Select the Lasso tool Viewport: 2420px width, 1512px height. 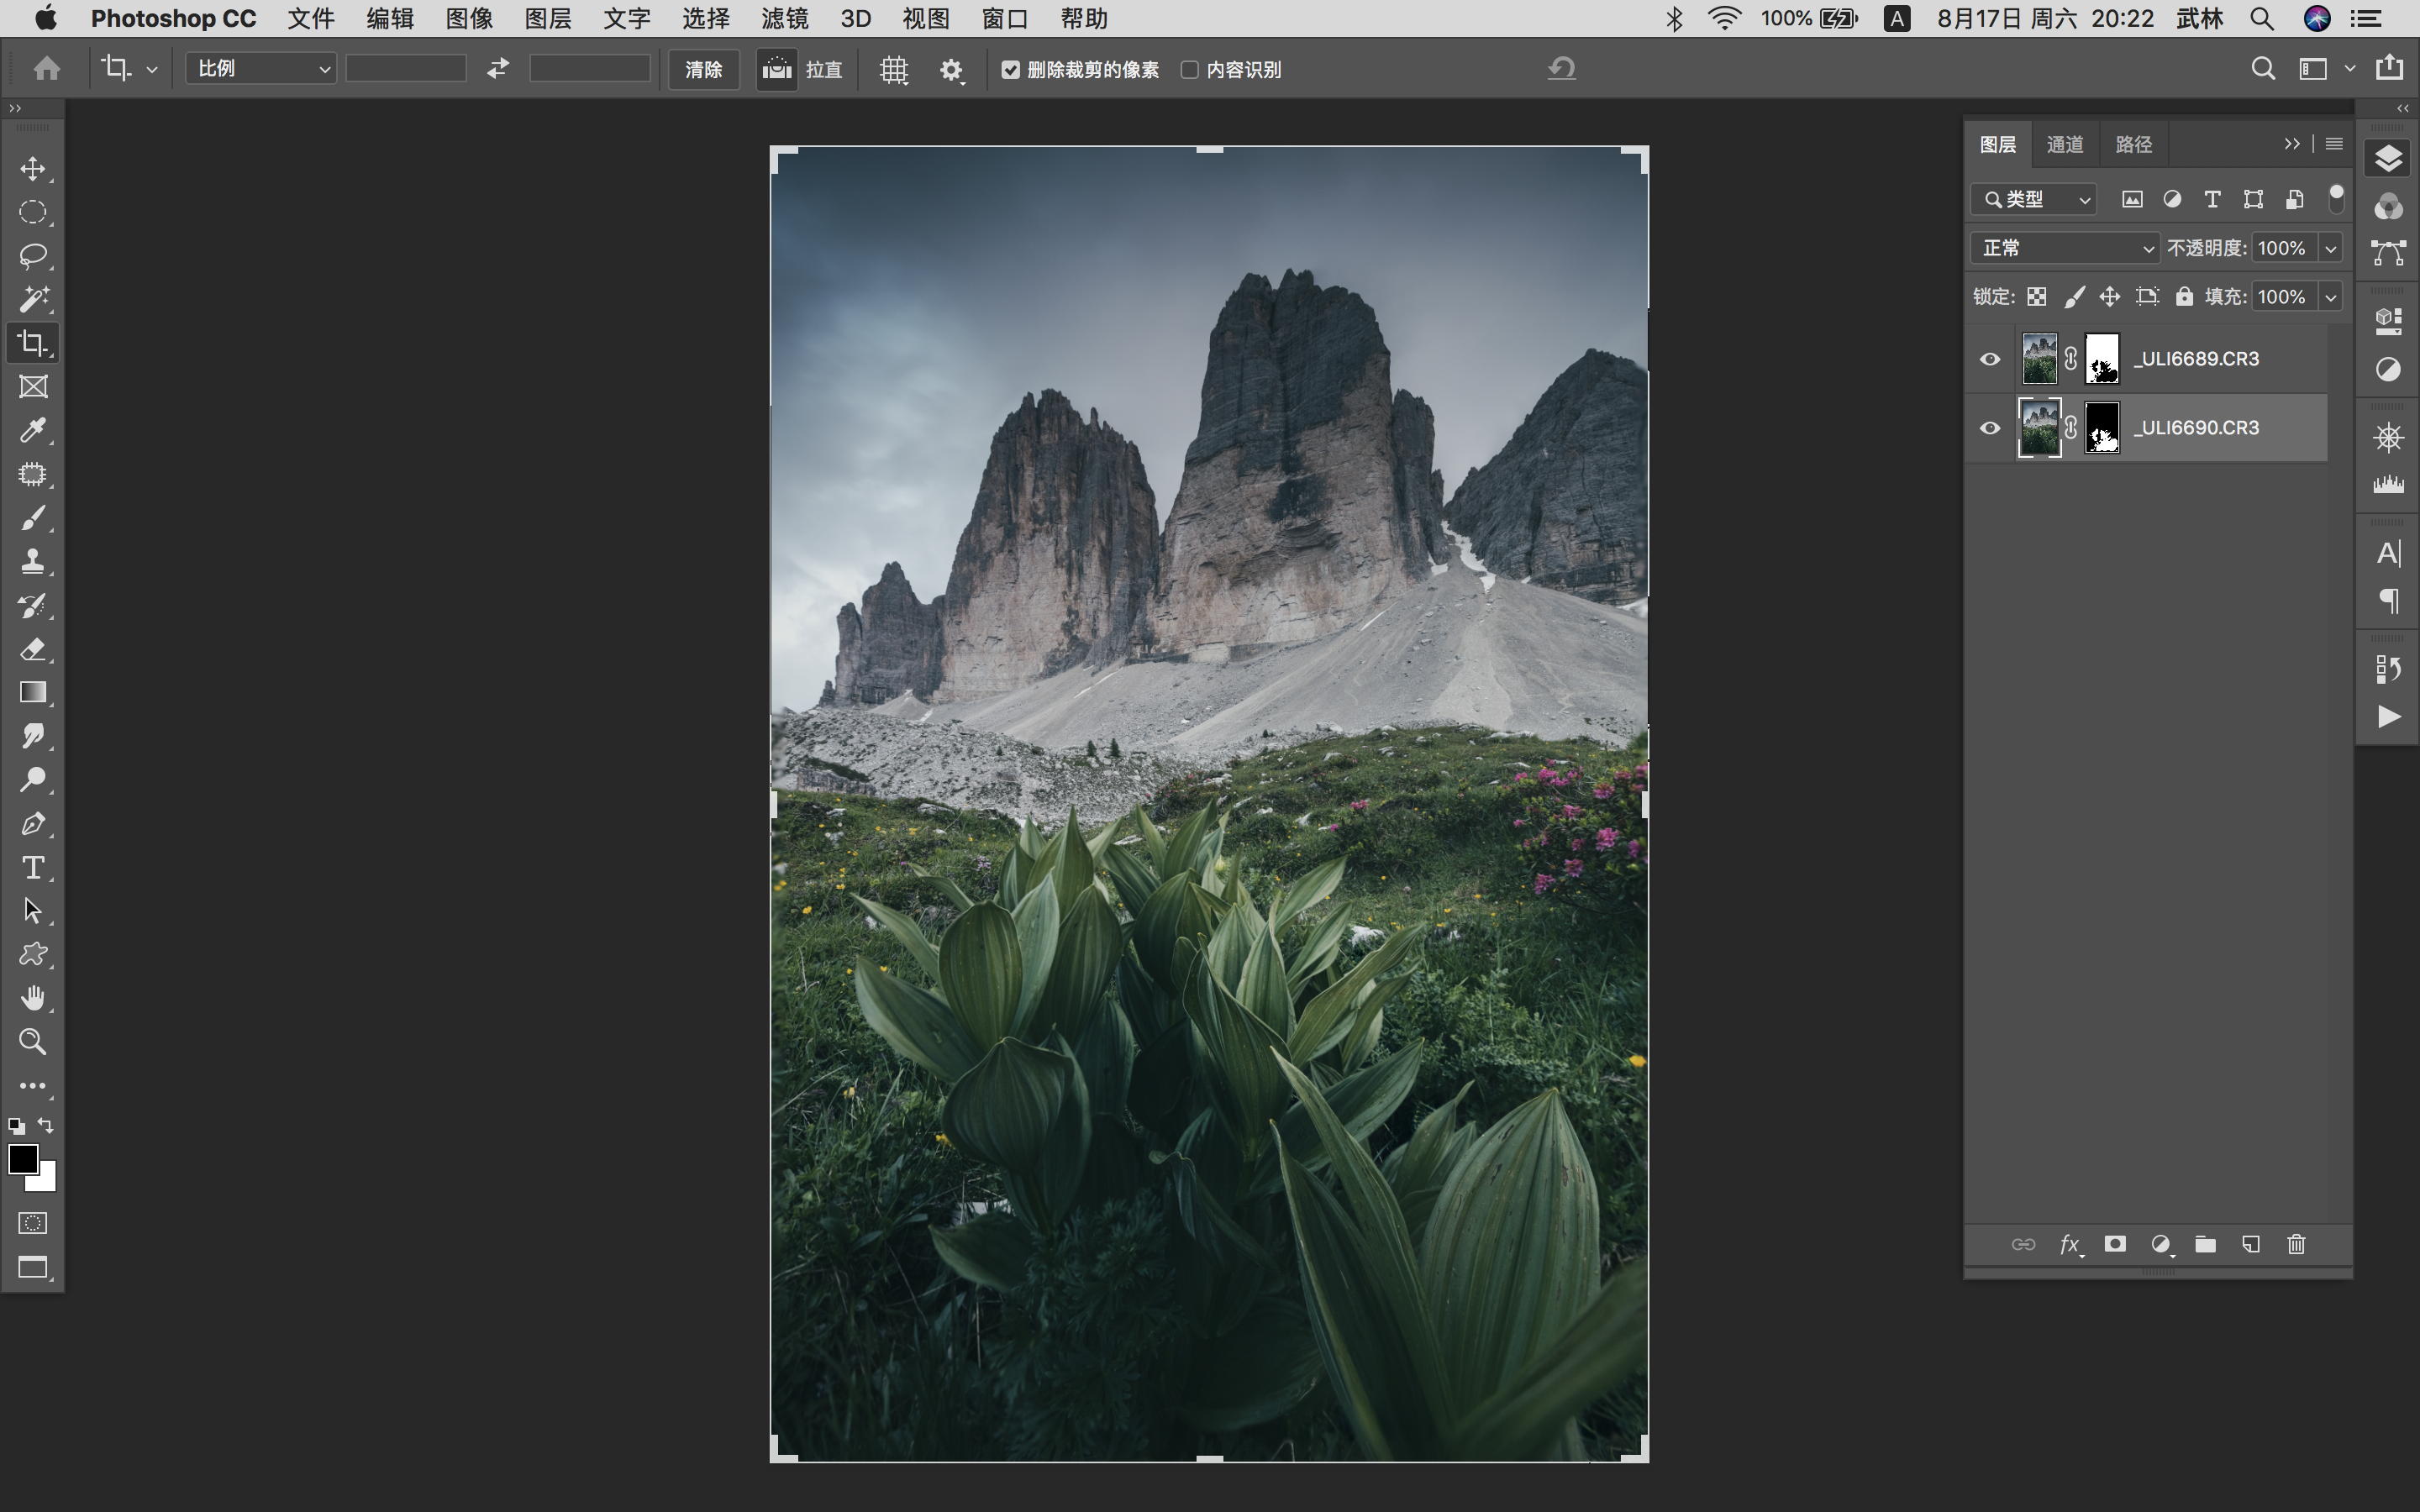click(33, 255)
